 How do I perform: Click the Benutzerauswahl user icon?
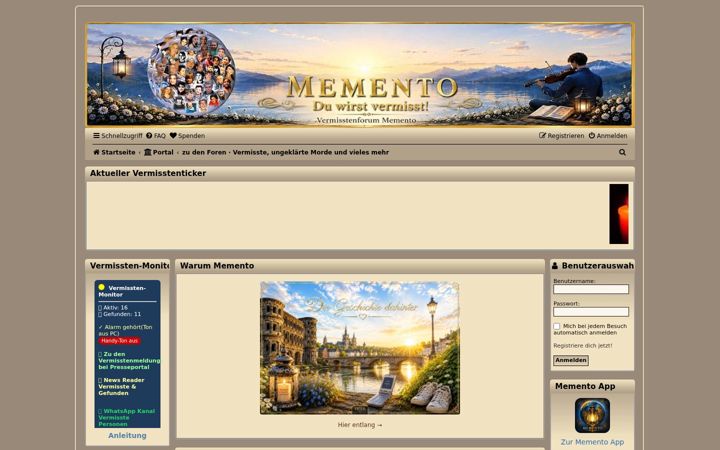pyautogui.click(x=555, y=265)
